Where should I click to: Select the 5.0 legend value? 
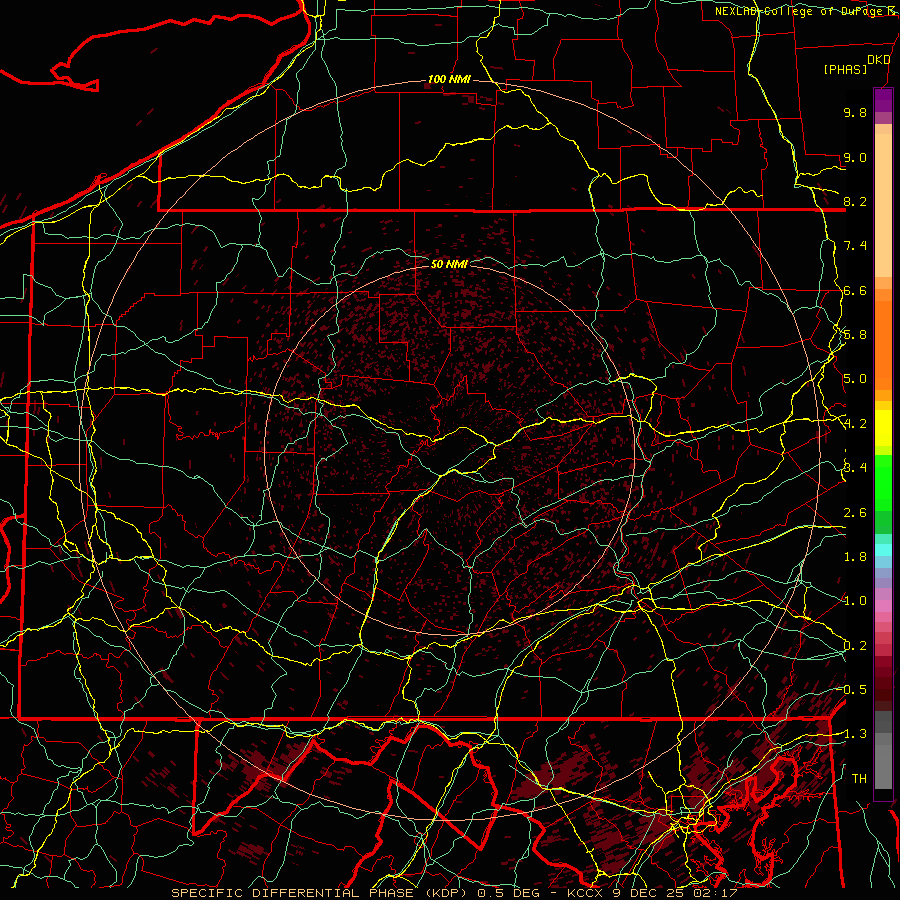pyautogui.click(x=855, y=379)
